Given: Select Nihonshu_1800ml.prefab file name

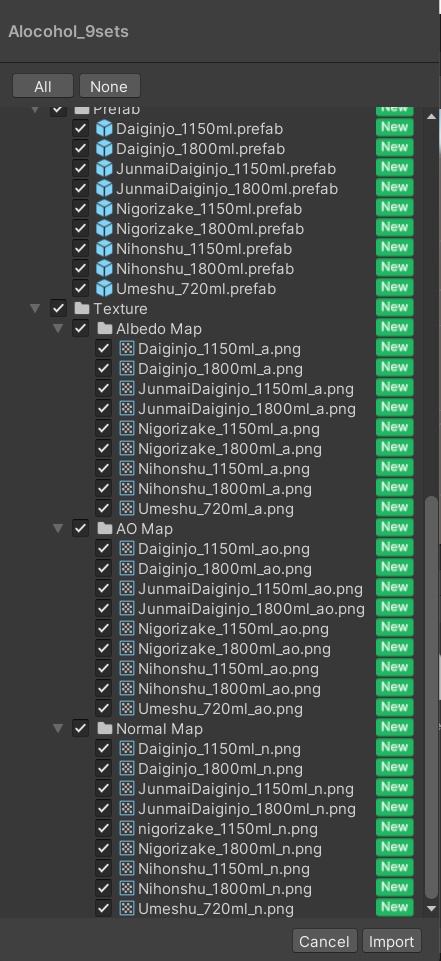Looking at the screenshot, I should 205,268.
